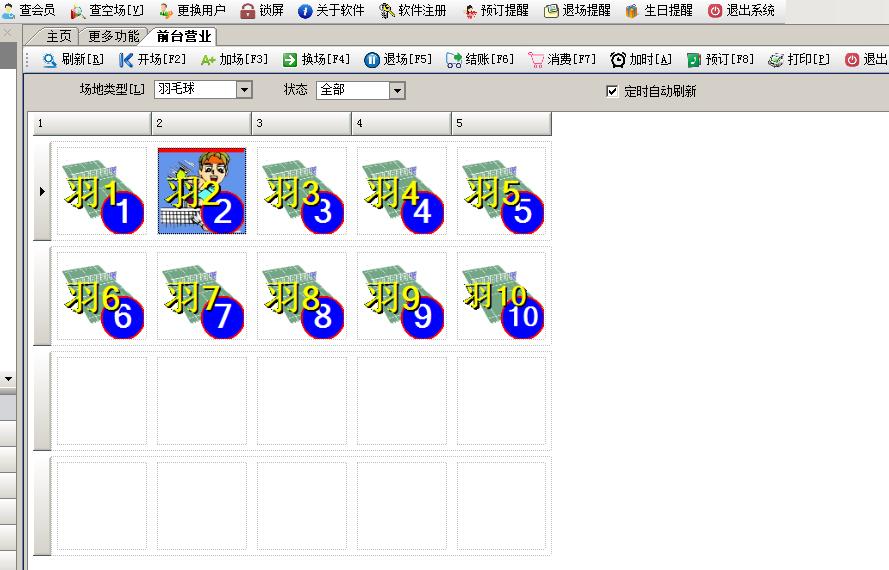This screenshot has width=889, height=570.
Task: Select the 前台营业 tab
Action: click(x=184, y=36)
